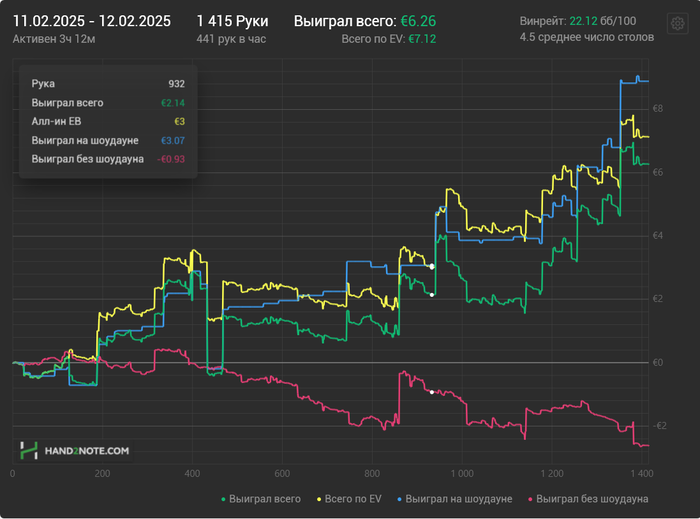This screenshot has height=519, width=700.
Task: Click '4.5 среднее число столов' text
Action: [587, 37]
